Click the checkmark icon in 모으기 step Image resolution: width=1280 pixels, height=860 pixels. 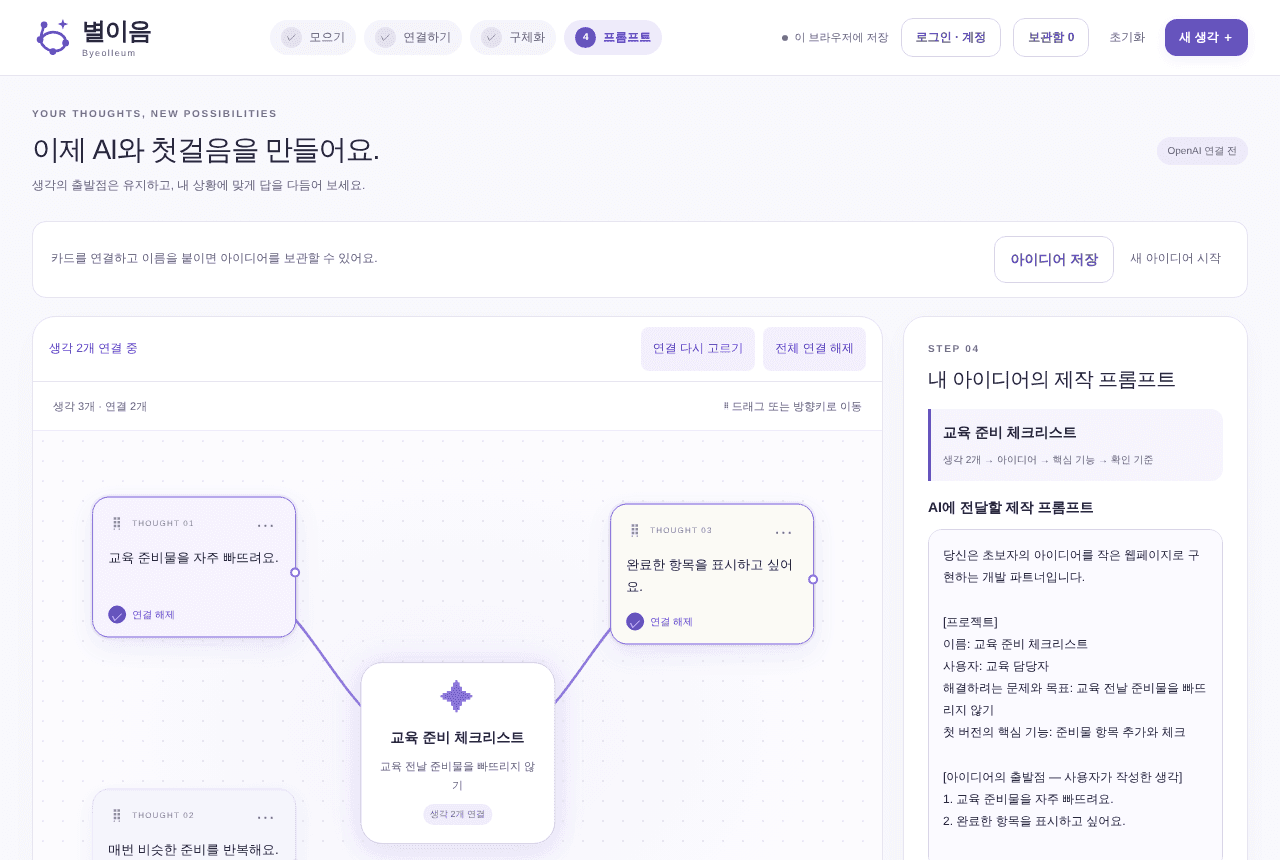292,37
